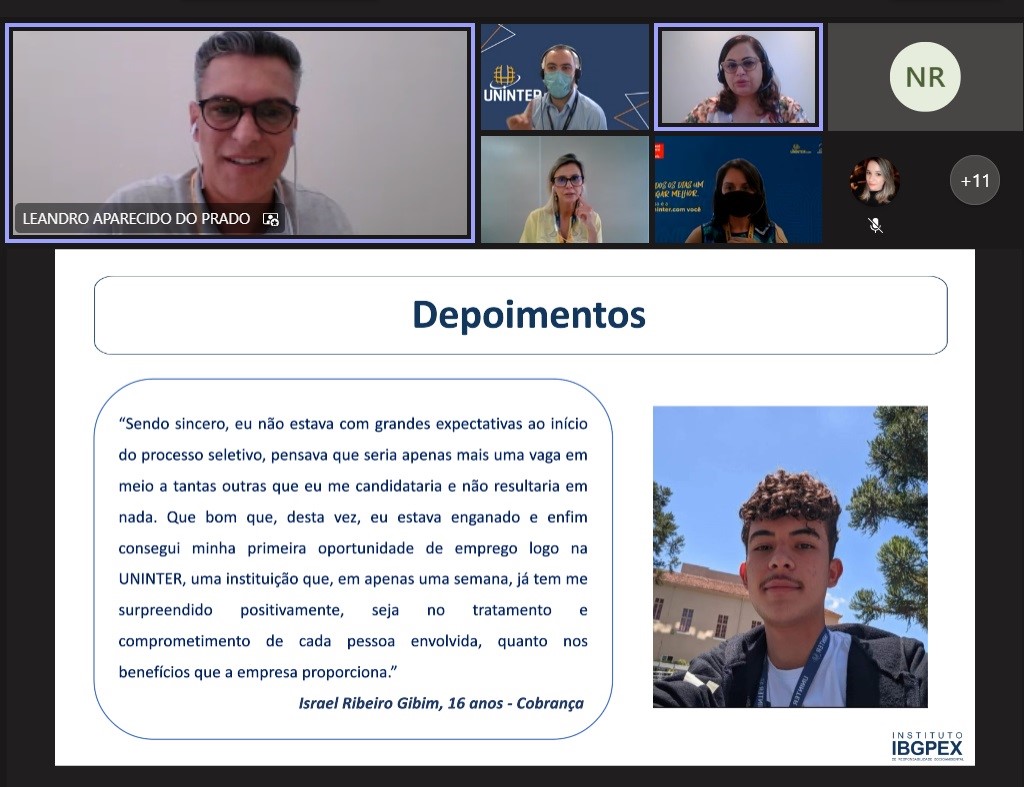Click the selfie photo on the slide
Viewport: 1024px width, 787px height.
pos(790,556)
